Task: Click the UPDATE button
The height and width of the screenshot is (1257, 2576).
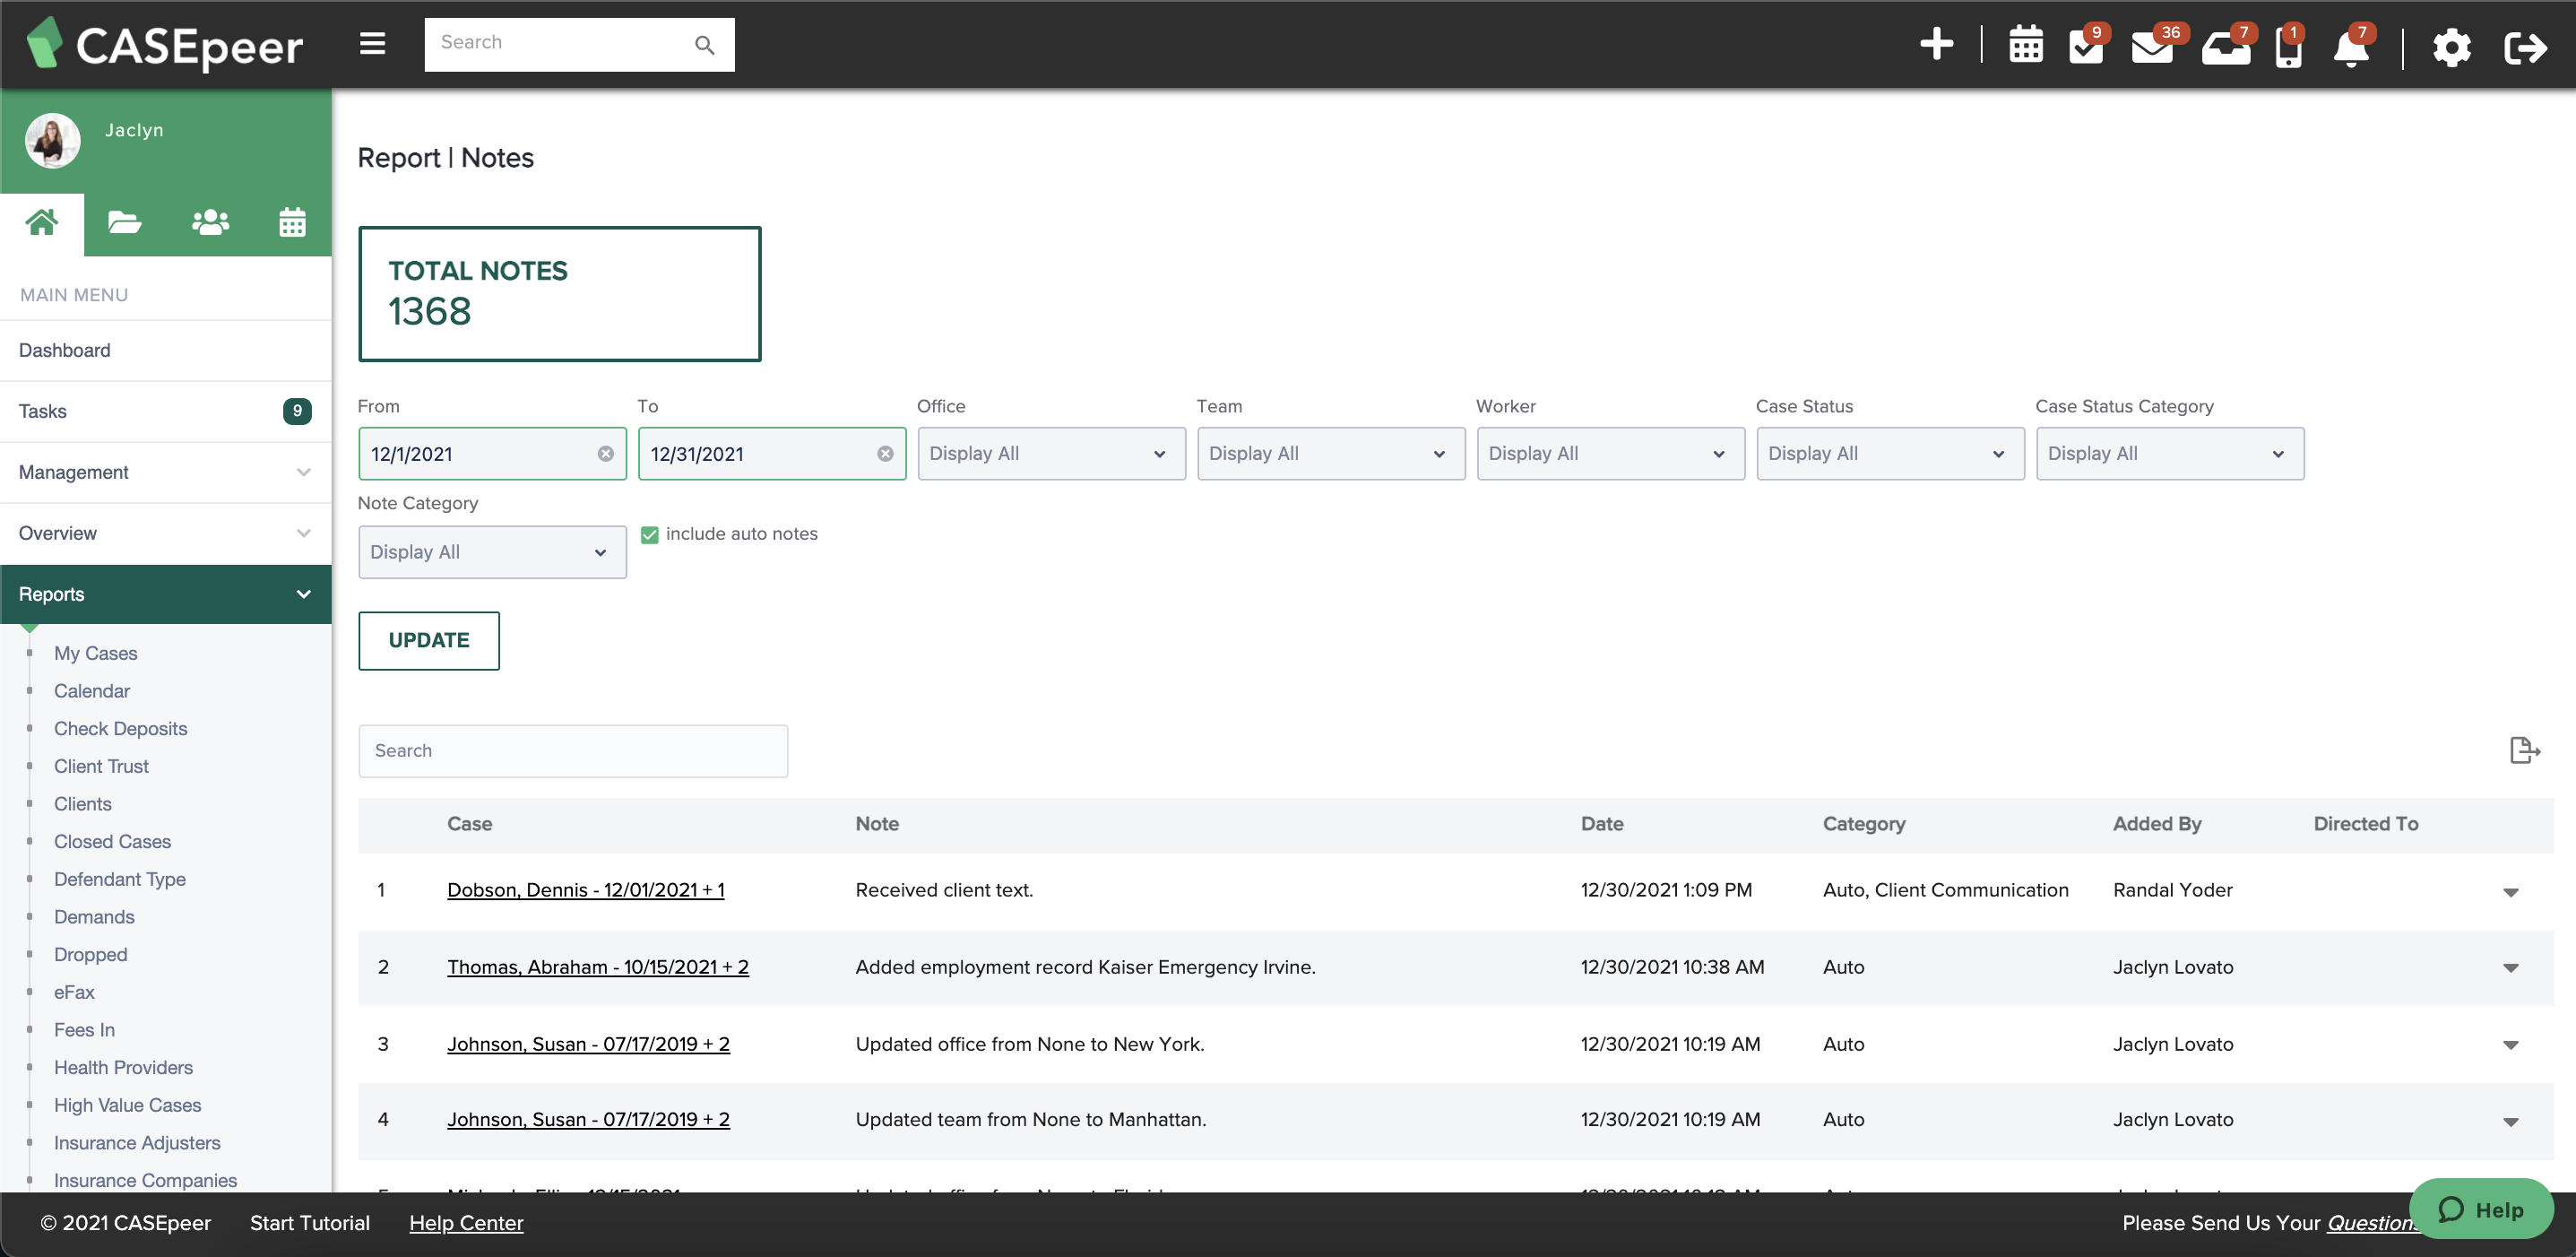Action: [x=428, y=640]
